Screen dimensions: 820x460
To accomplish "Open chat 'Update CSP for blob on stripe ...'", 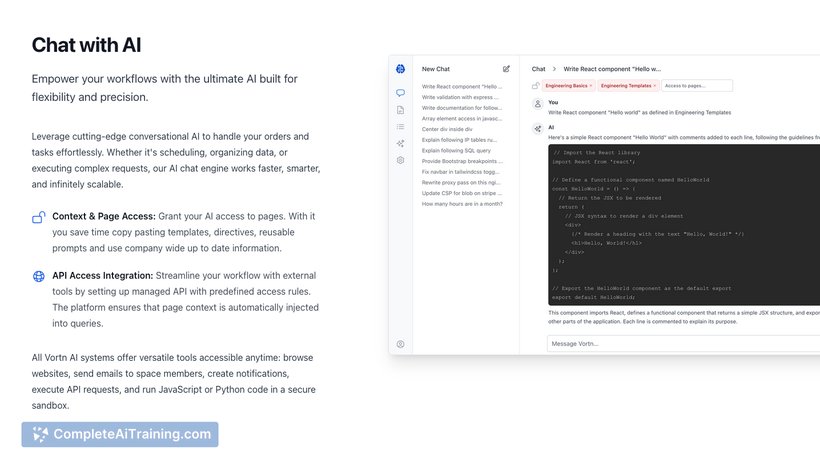I will pos(462,193).
